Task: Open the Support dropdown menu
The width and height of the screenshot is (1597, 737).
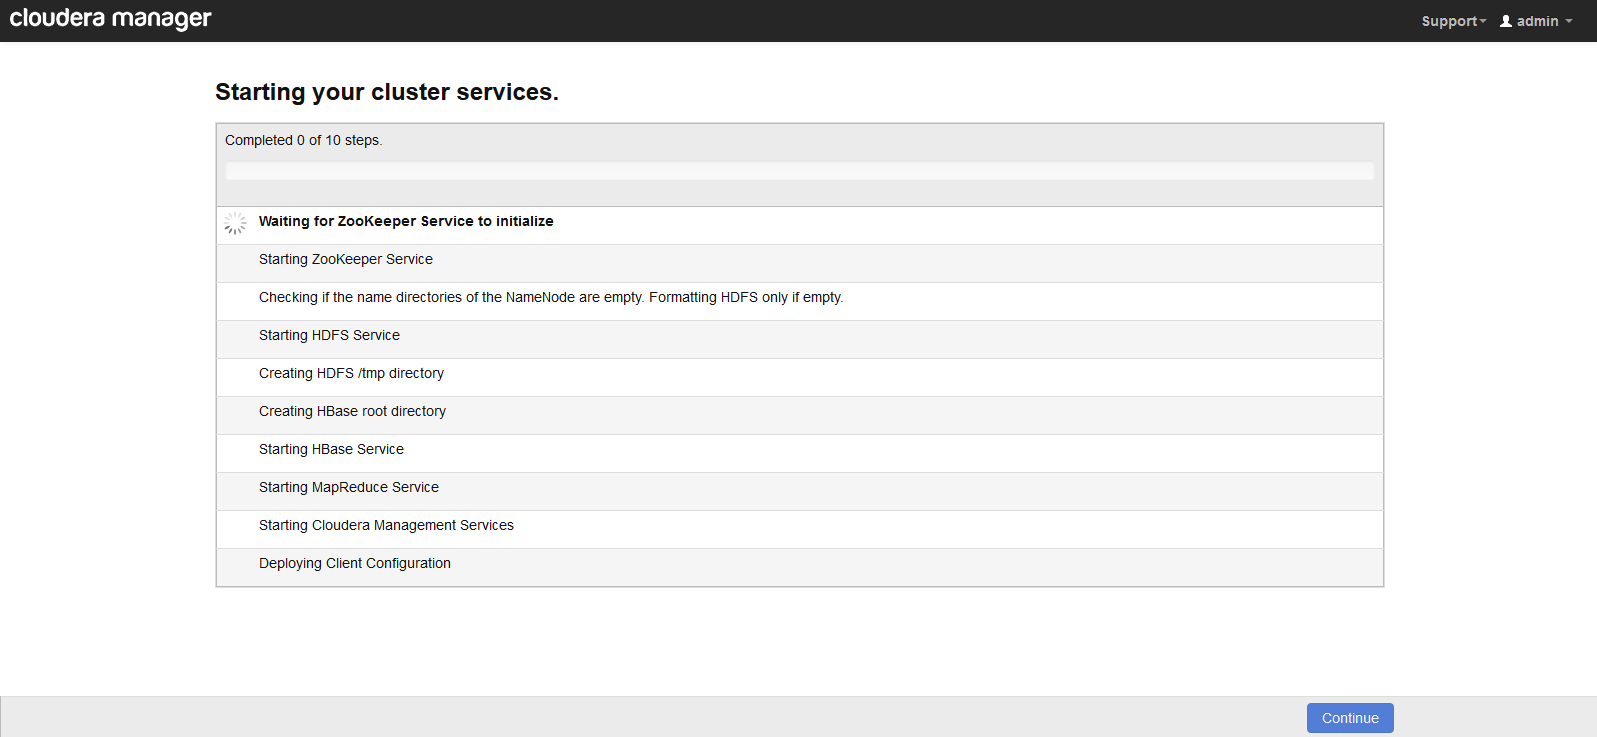Action: (x=1454, y=21)
